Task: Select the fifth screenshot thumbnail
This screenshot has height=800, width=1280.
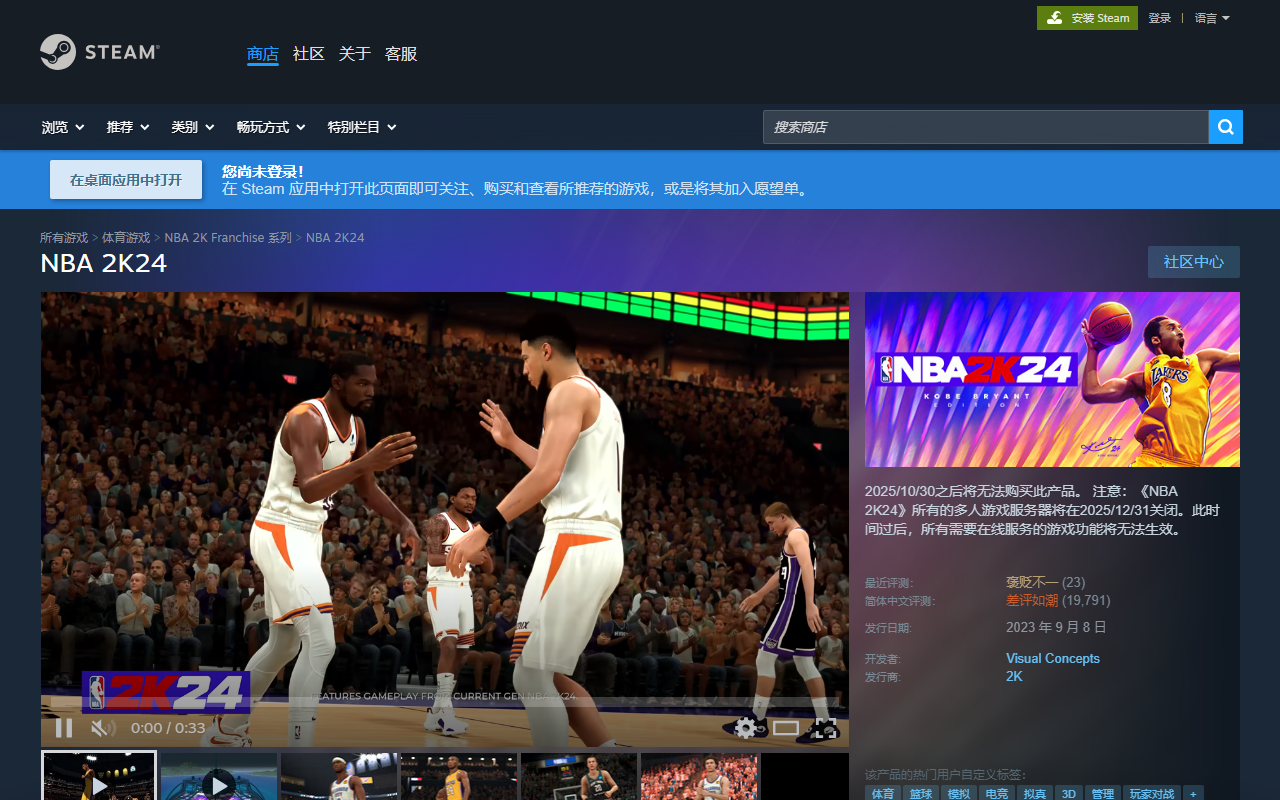Action: click(x=579, y=776)
